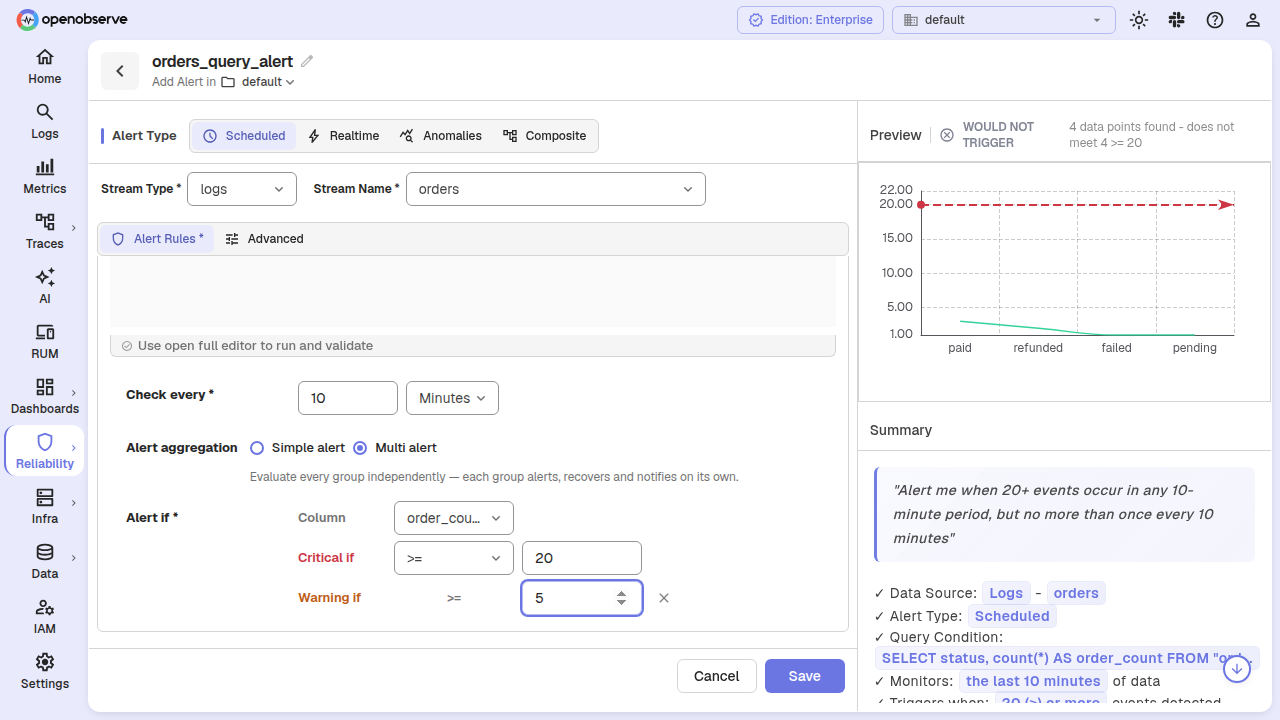The image size is (1280, 720).
Task: Go back with the arrow button
Action: click(x=120, y=71)
